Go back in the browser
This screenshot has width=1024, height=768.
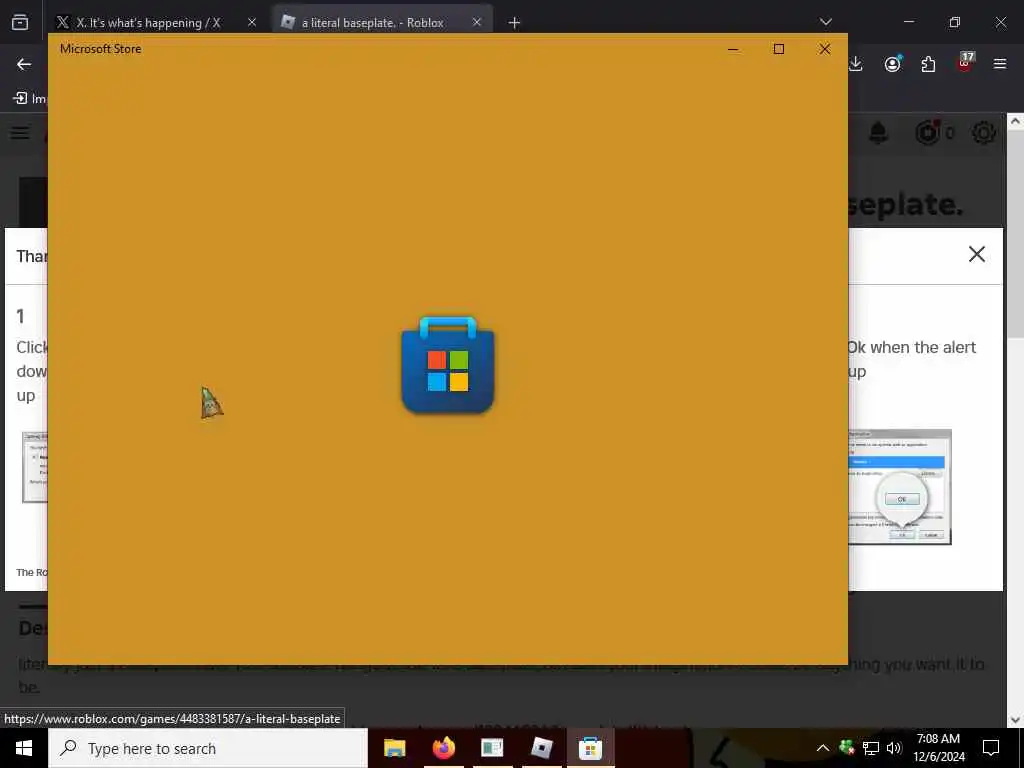[24, 64]
